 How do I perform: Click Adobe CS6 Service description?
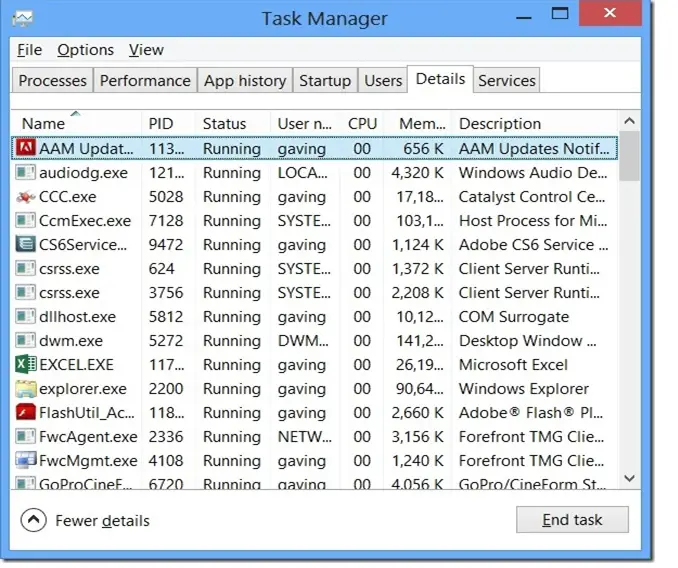pyautogui.click(x=534, y=245)
